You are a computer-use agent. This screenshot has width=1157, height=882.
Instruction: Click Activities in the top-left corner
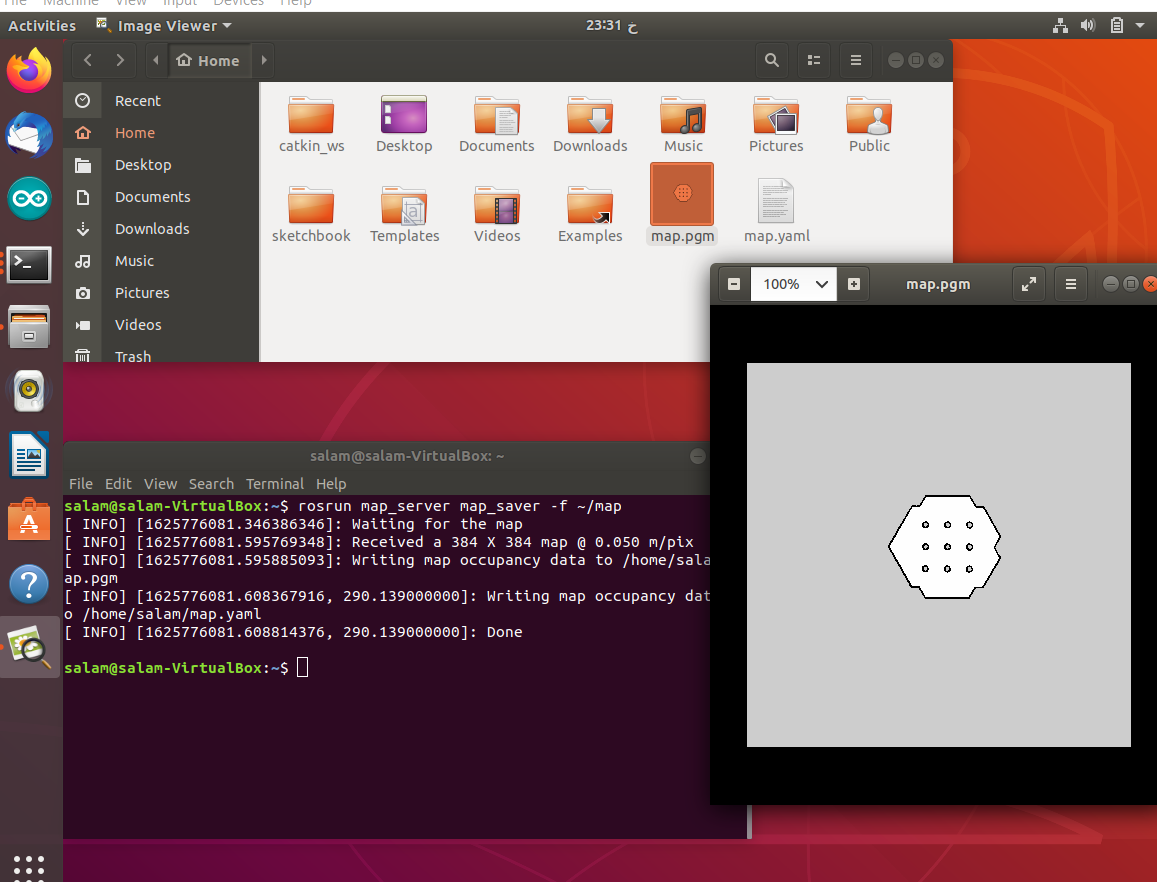click(42, 25)
